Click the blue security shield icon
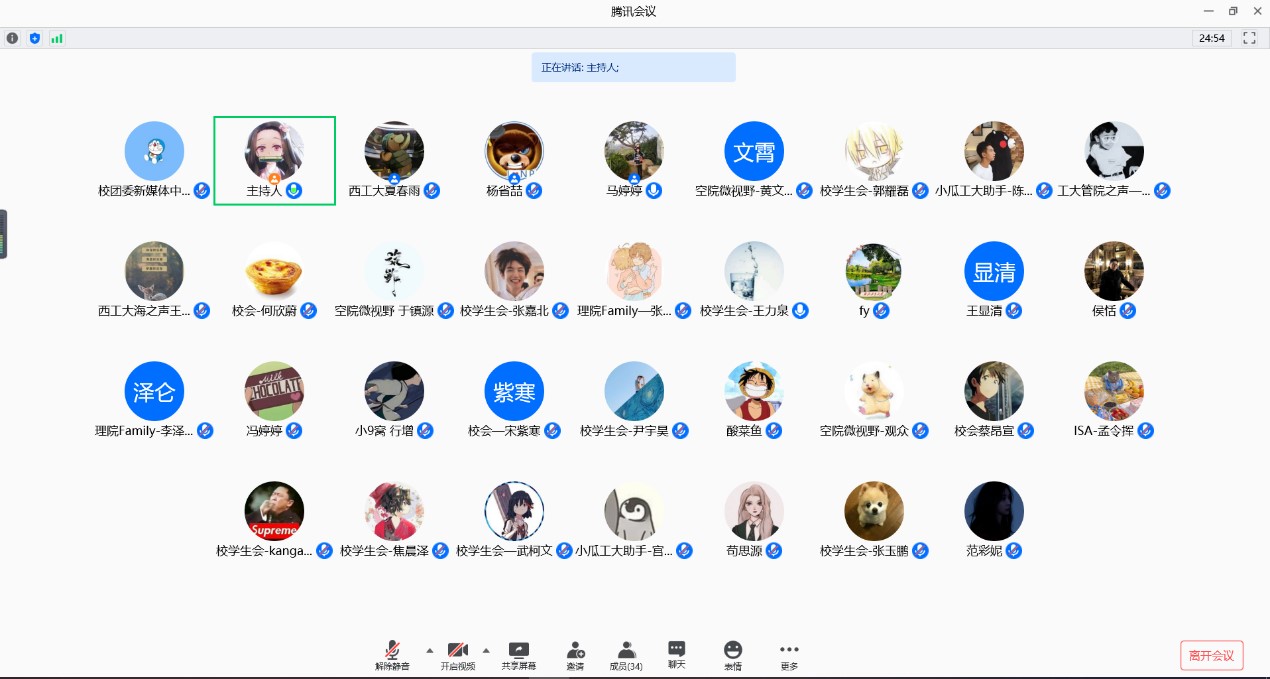 coord(35,38)
